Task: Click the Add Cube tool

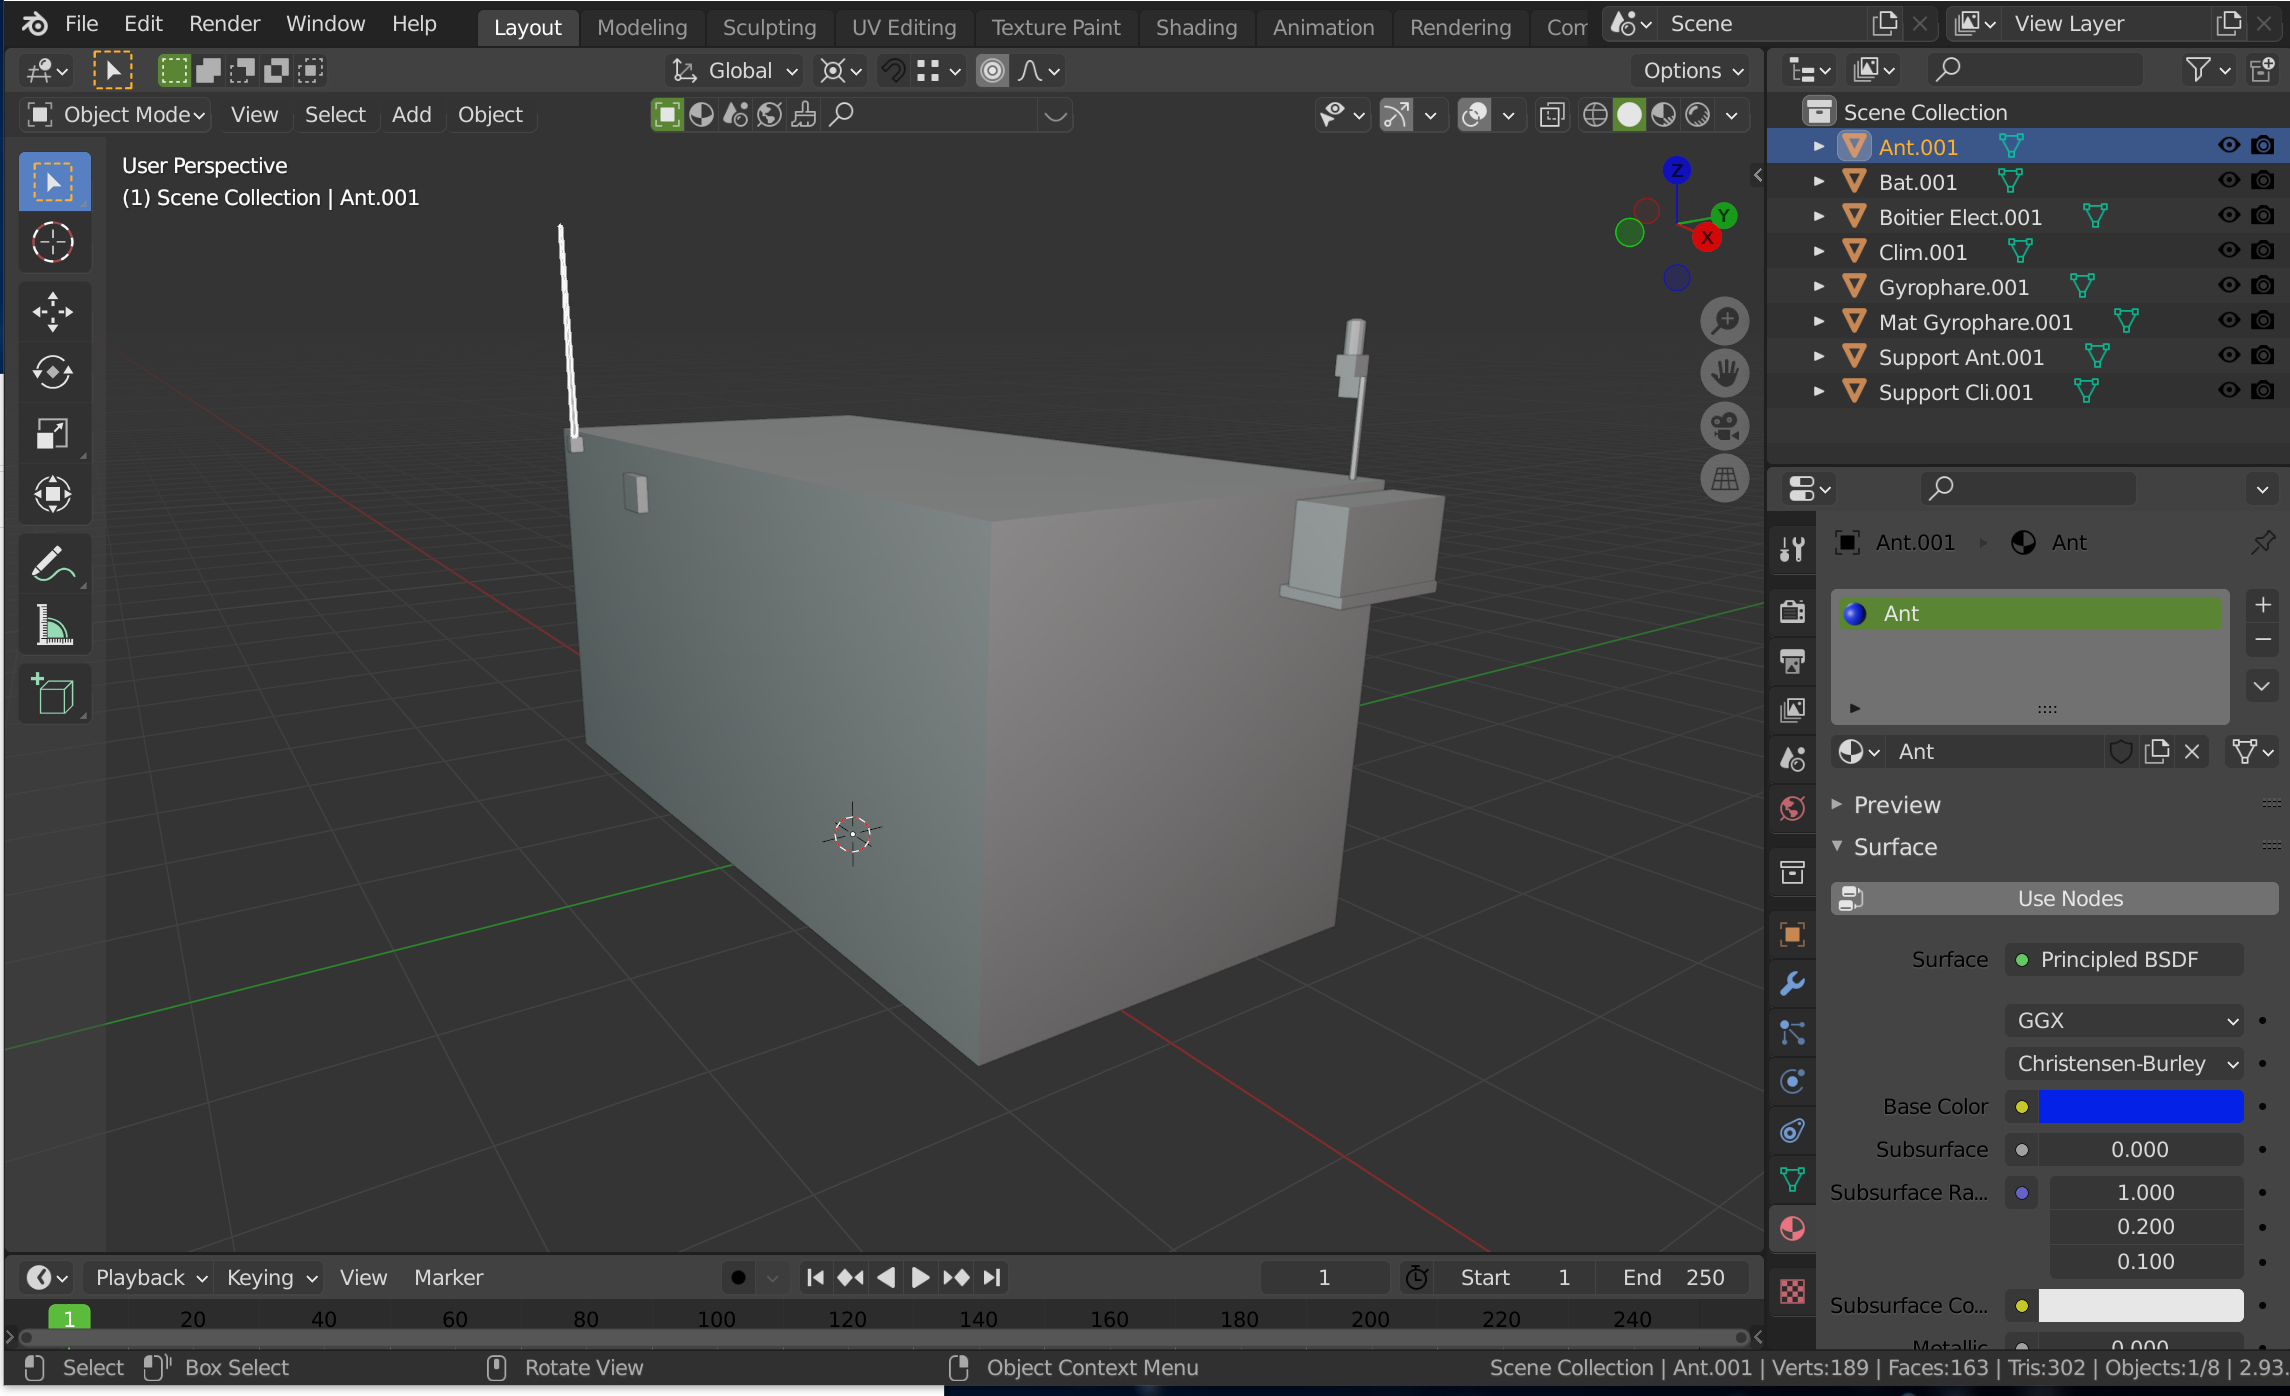Action: [x=52, y=694]
